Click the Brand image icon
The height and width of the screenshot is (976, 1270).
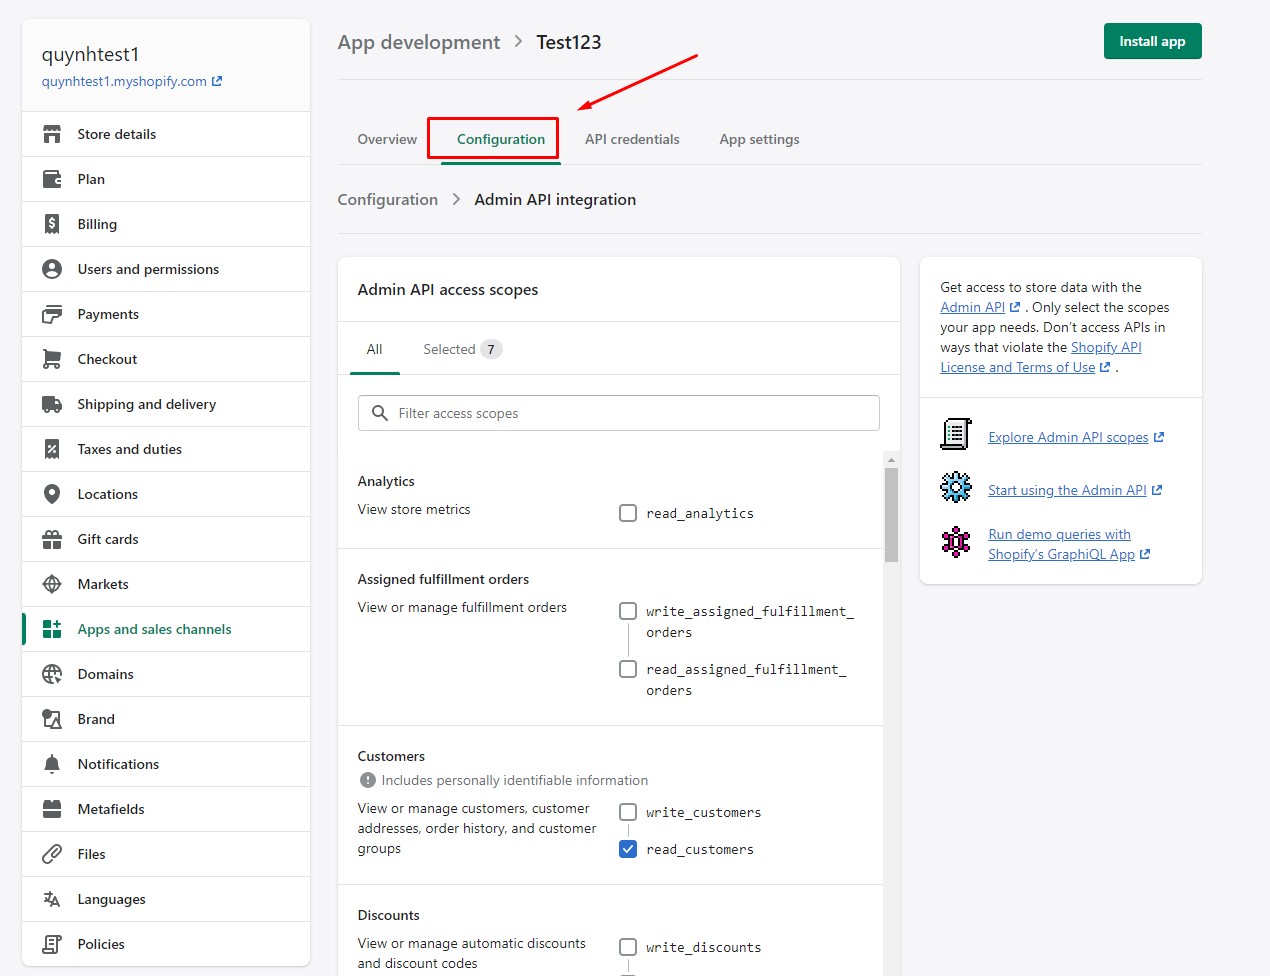pyautogui.click(x=52, y=719)
